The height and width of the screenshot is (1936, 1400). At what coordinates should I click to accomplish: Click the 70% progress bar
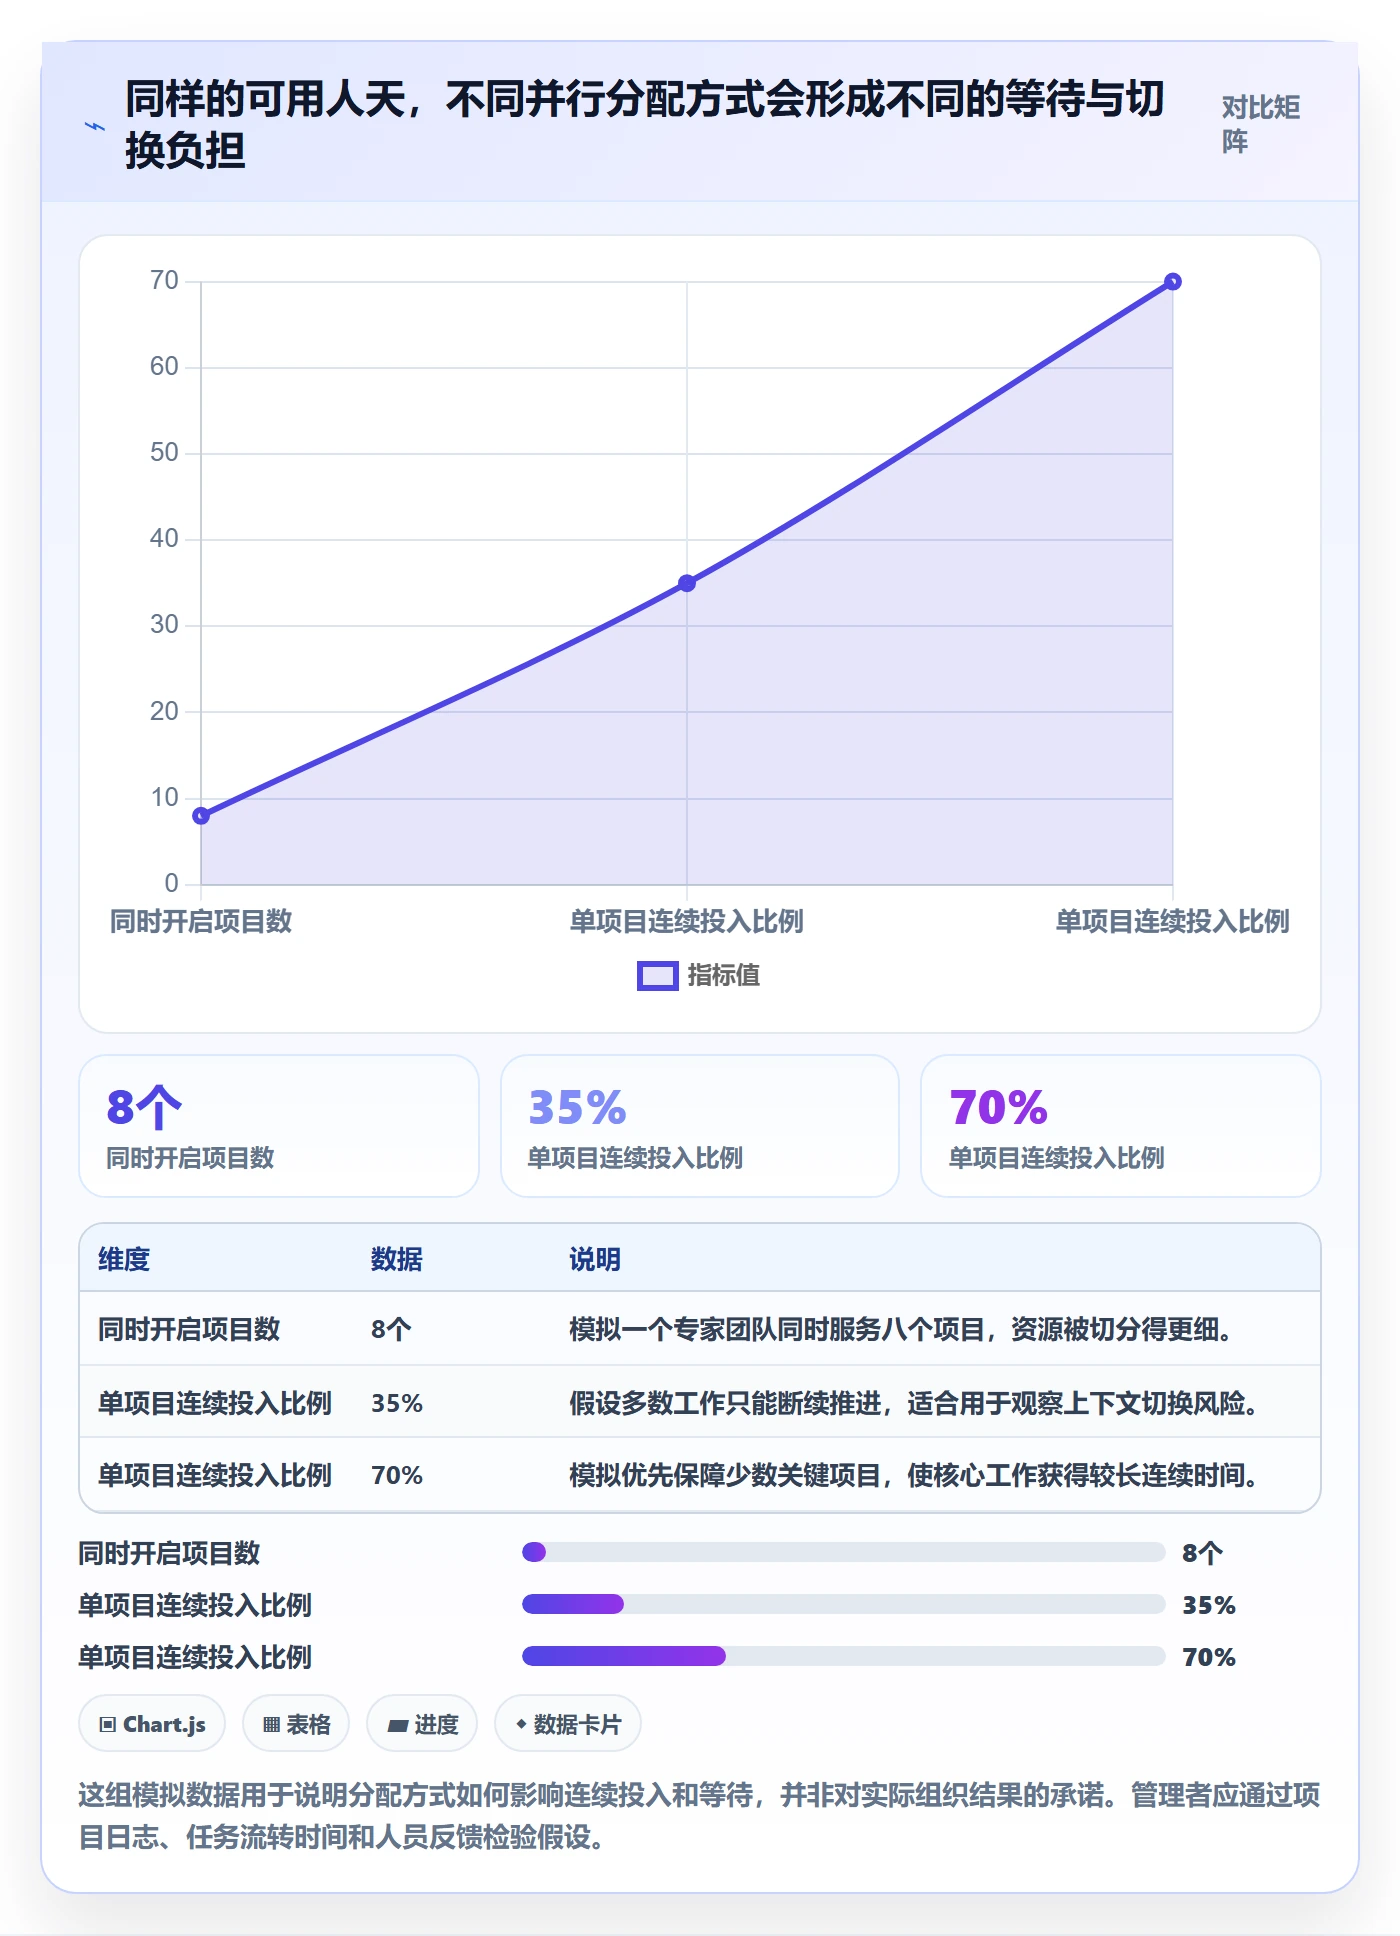[844, 1656]
